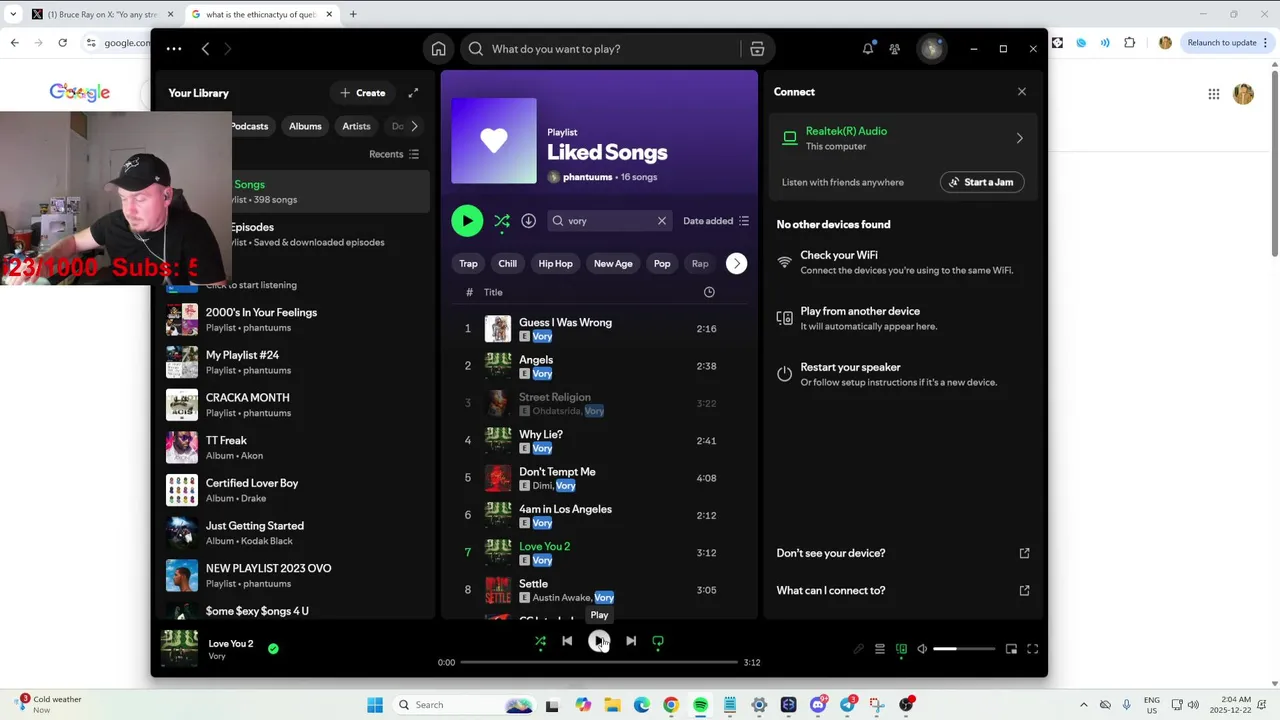Image resolution: width=1280 pixels, height=720 pixels.
Task: Filter library by Albums
Action: pos(305,126)
